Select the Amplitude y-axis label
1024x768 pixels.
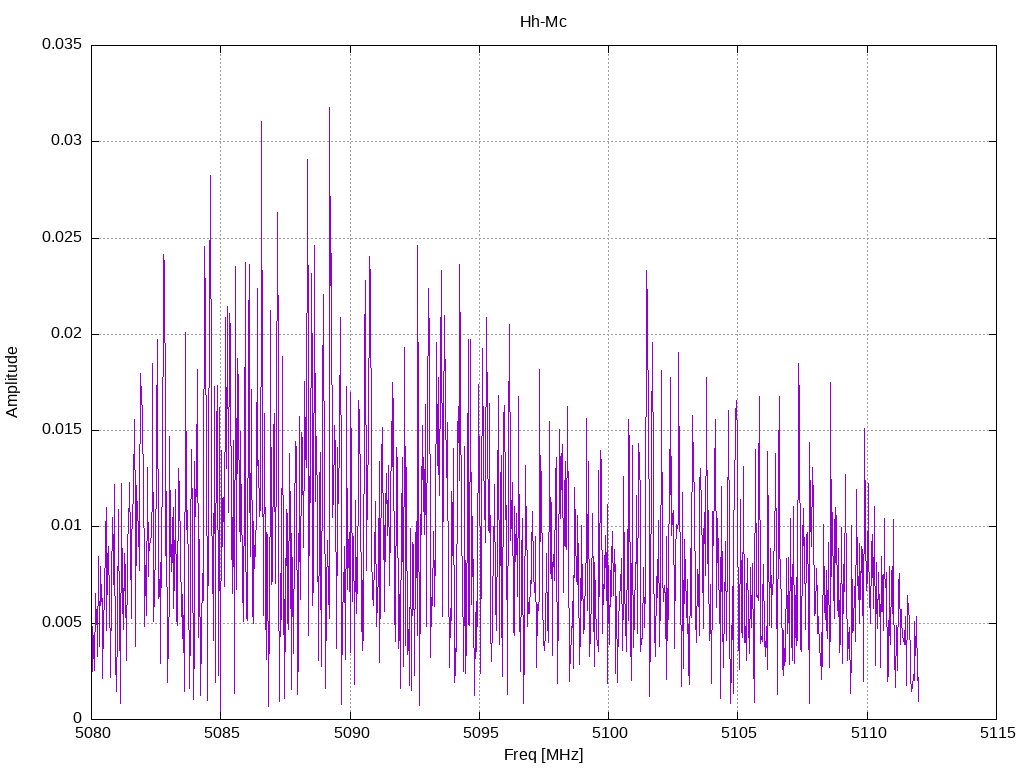click(x=13, y=382)
